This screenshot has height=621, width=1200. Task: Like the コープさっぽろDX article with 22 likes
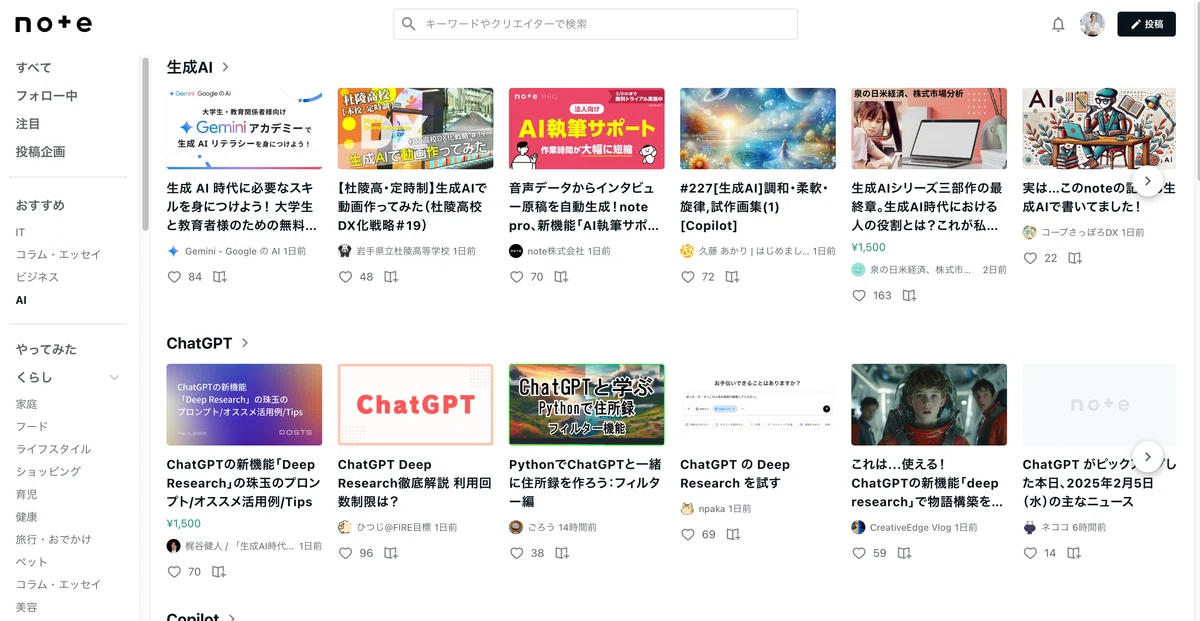1030,258
